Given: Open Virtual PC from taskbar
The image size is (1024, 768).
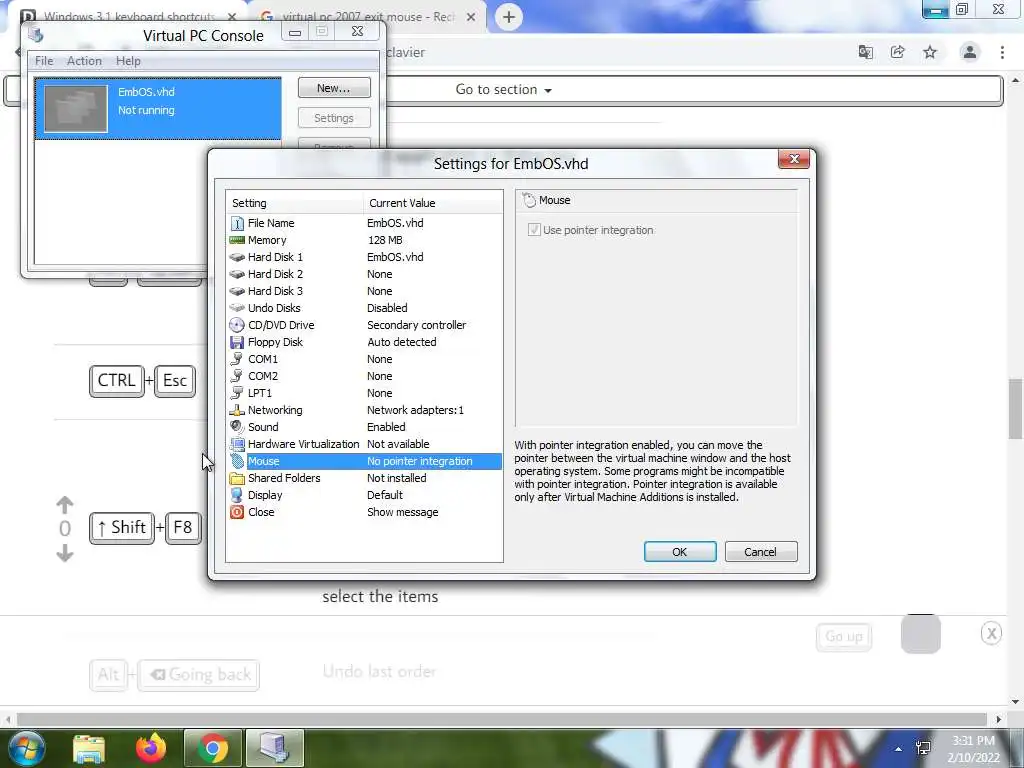Looking at the screenshot, I should click(x=274, y=748).
